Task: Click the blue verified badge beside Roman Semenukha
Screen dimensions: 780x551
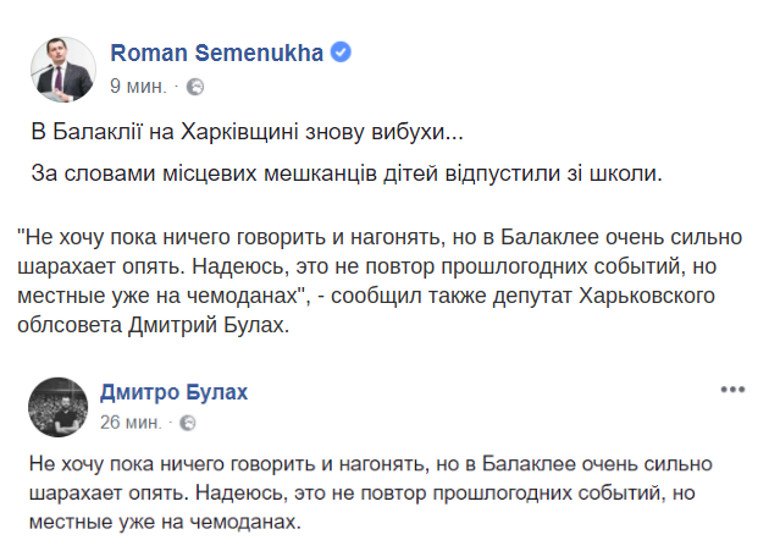Action: (x=341, y=52)
